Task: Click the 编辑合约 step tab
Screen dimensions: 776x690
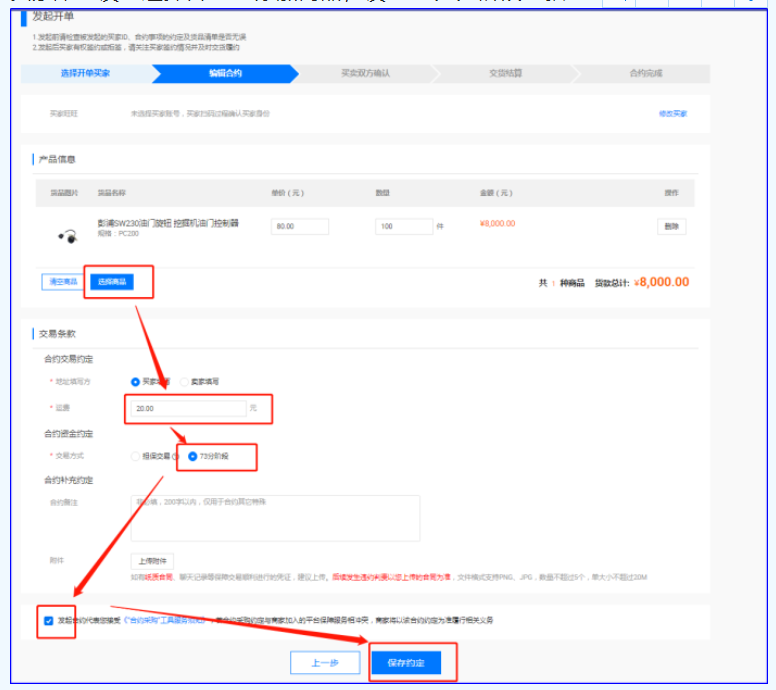Action: click(225, 74)
